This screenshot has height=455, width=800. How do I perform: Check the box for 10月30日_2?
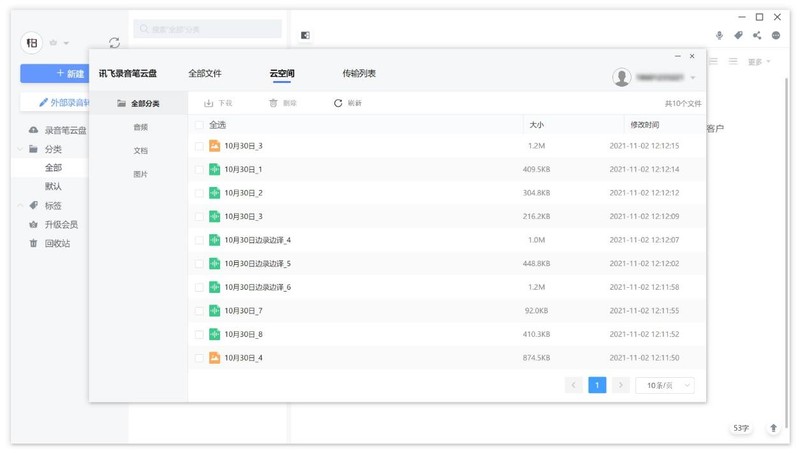199,193
